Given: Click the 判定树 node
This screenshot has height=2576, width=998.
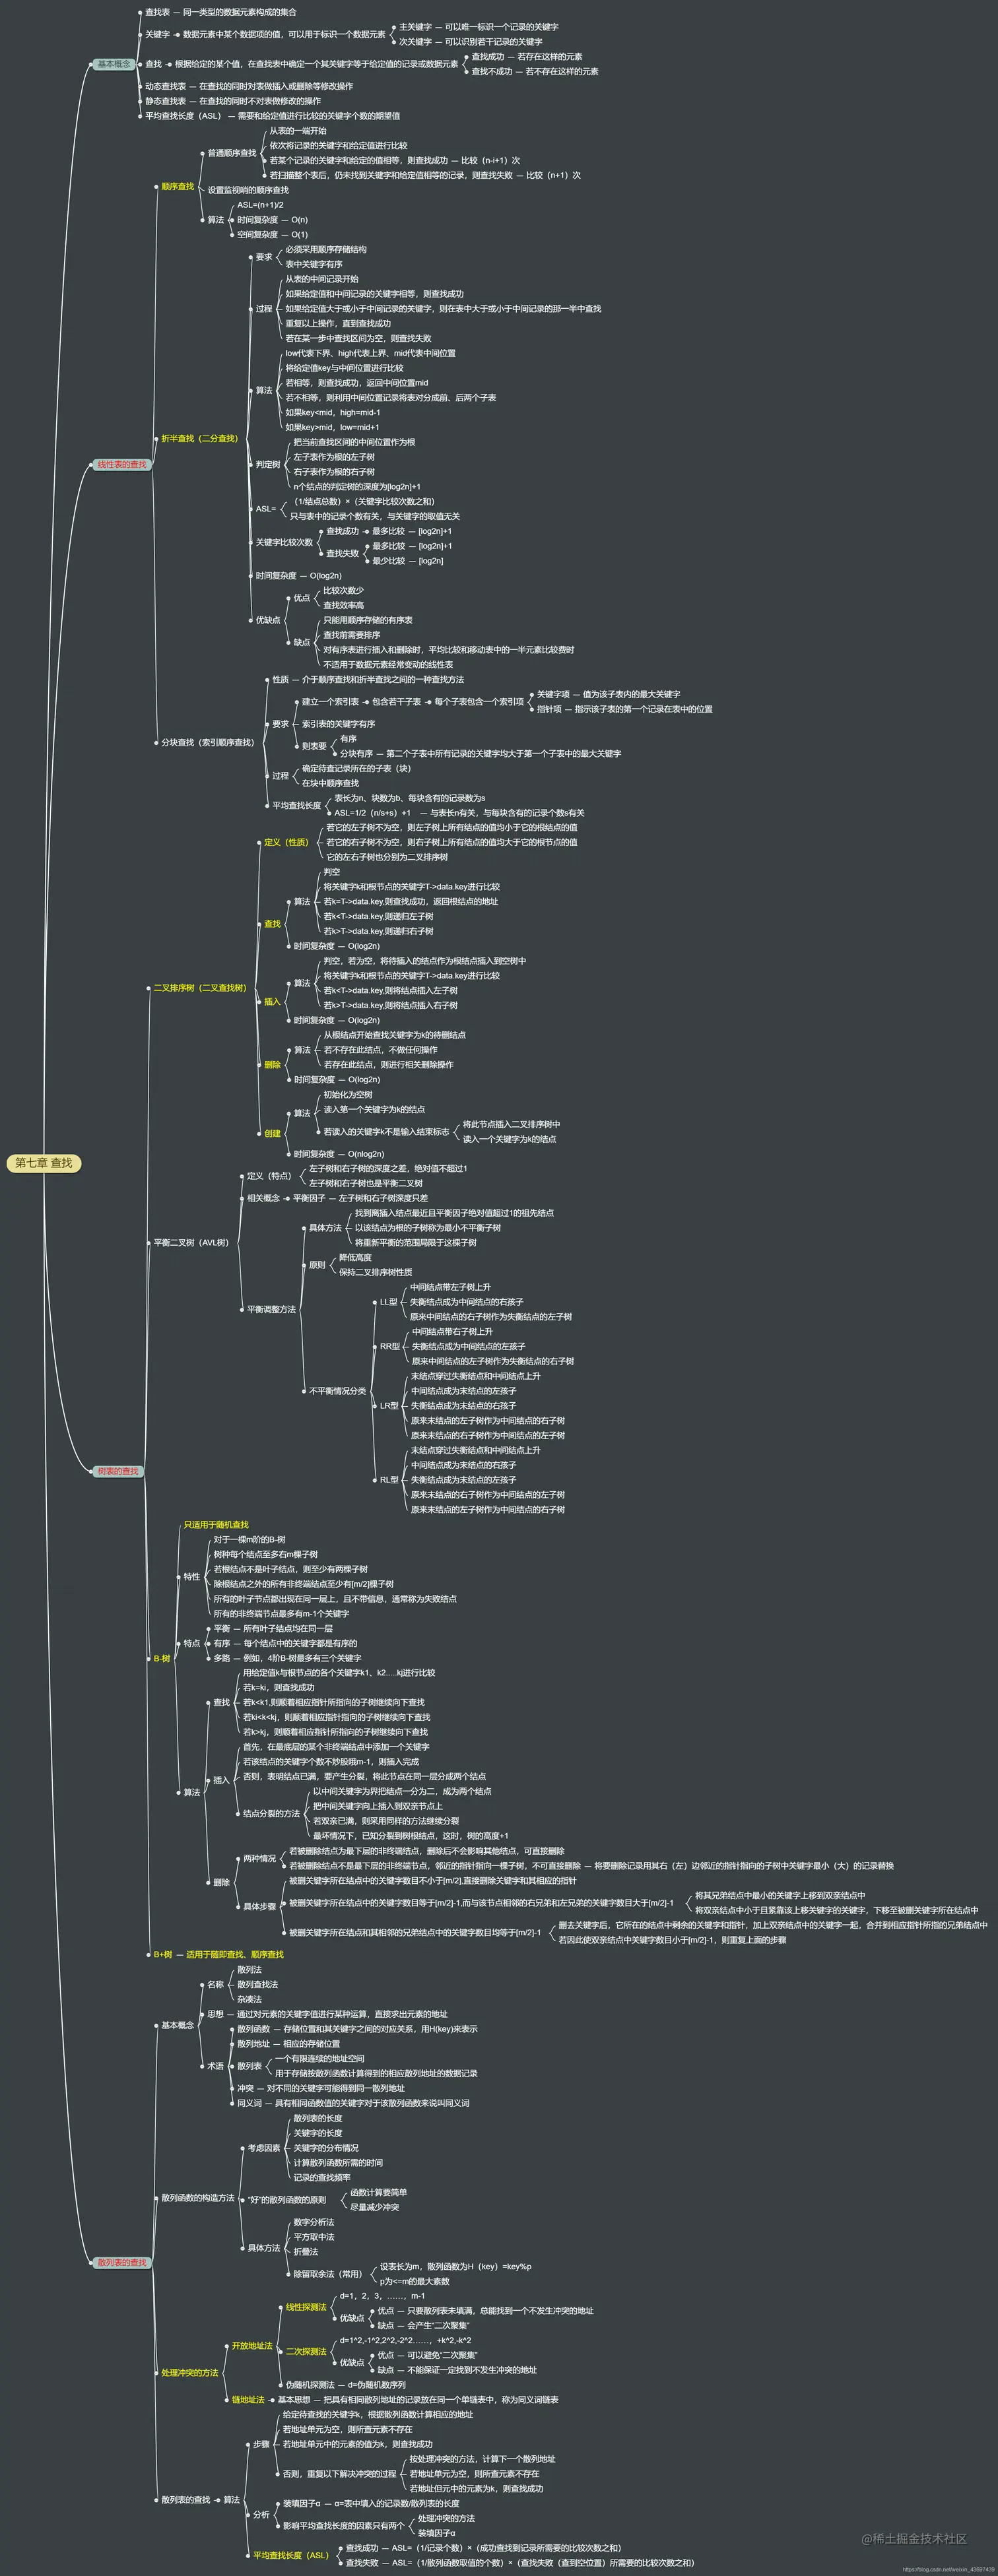Looking at the screenshot, I should point(267,464).
